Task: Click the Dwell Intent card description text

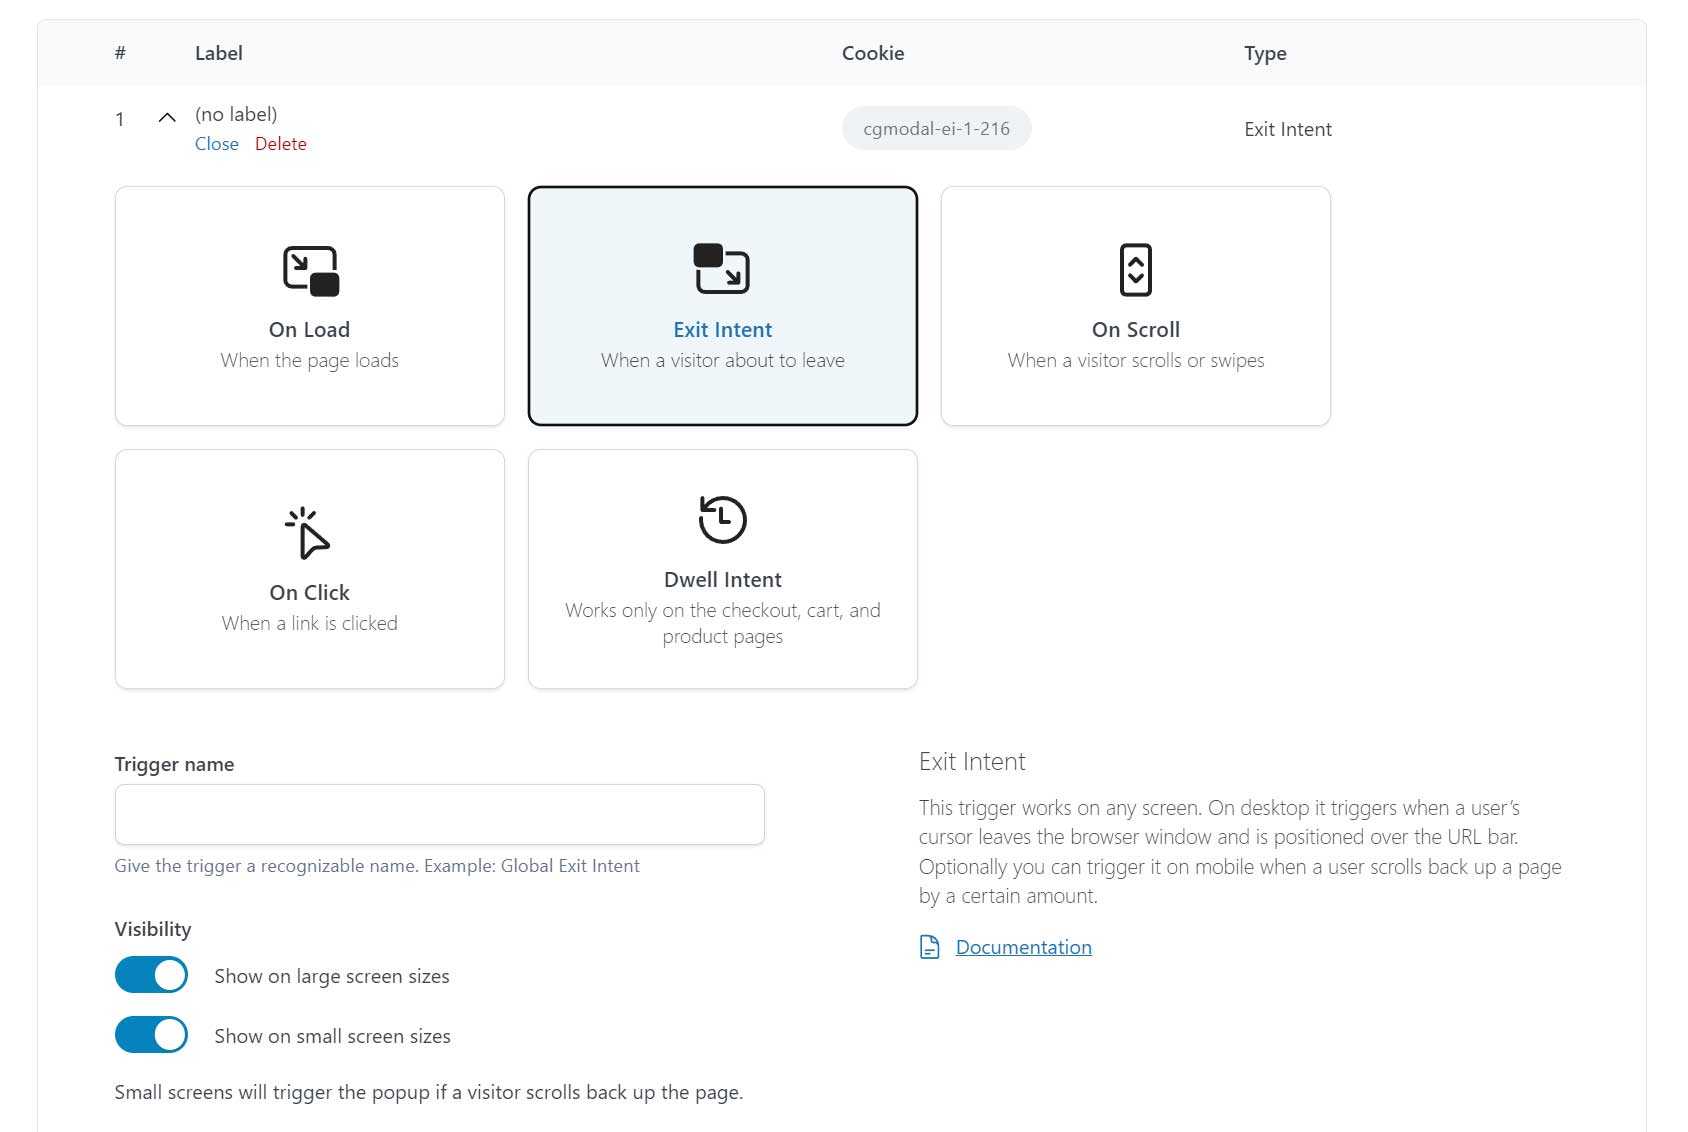Action: tap(723, 623)
